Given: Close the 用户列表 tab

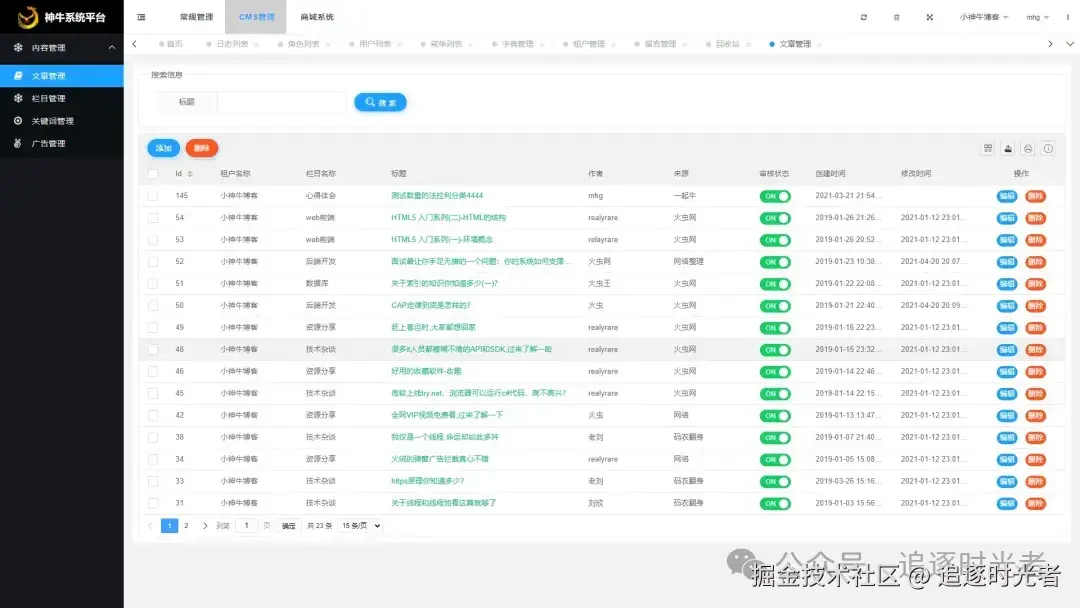Looking at the screenshot, I should coord(399,45).
